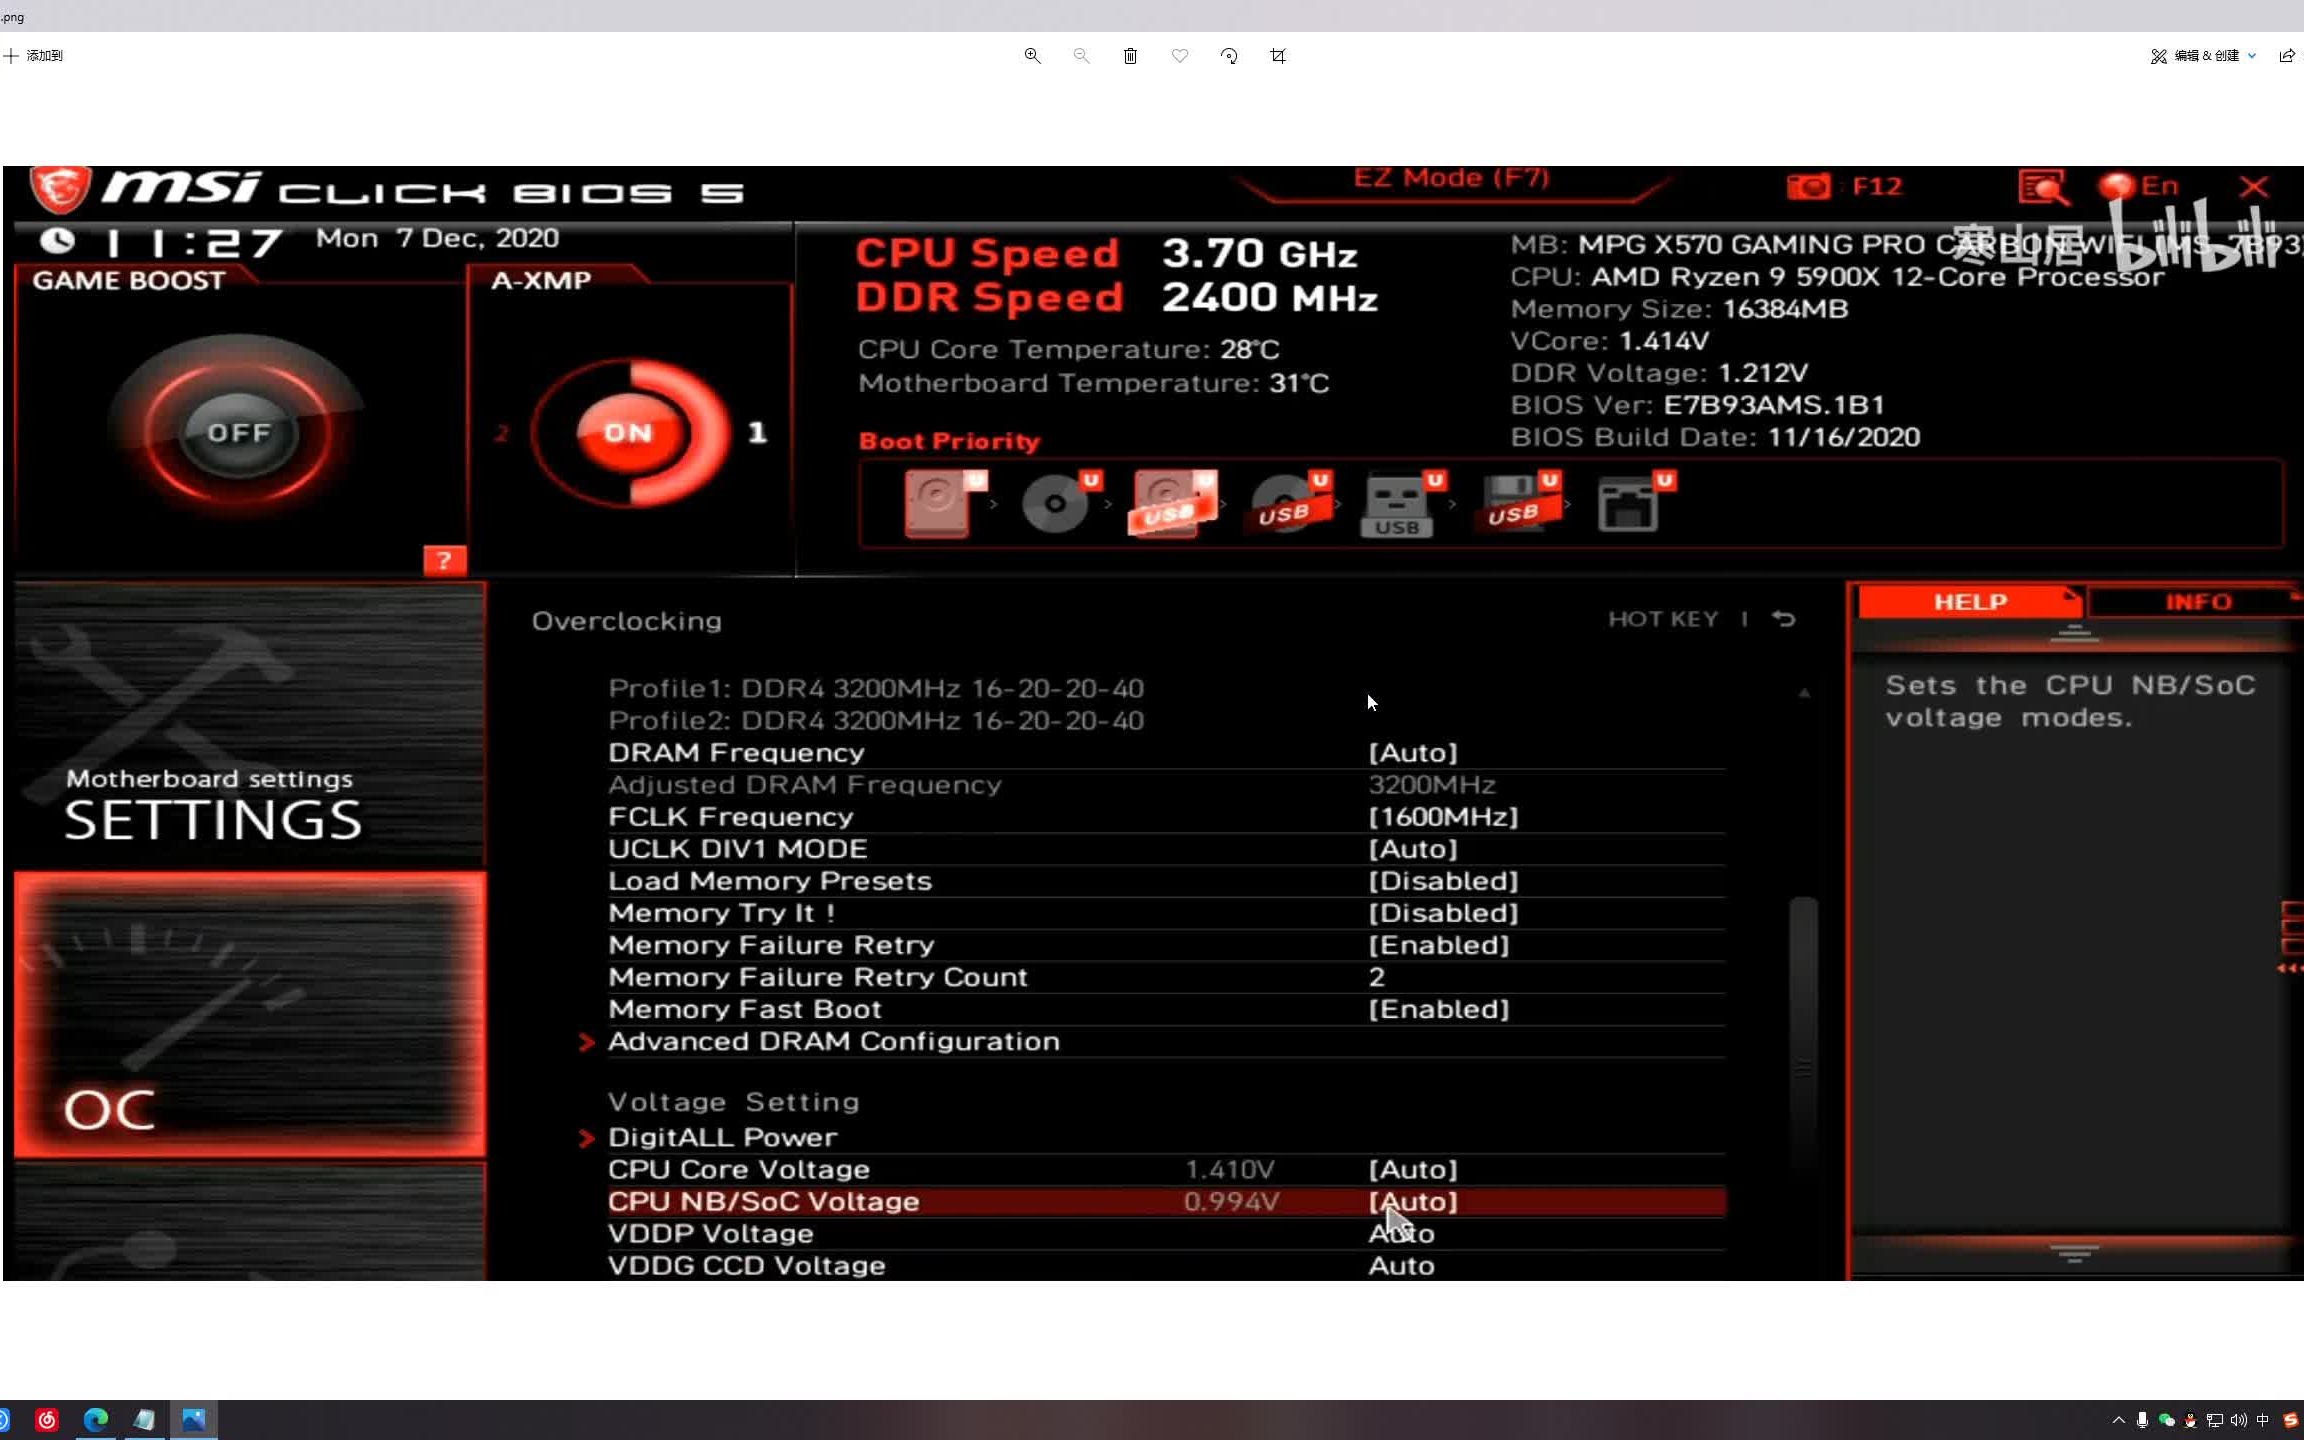Click the Game Boost help question mark
This screenshot has width=2304, height=1440.
[444, 560]
